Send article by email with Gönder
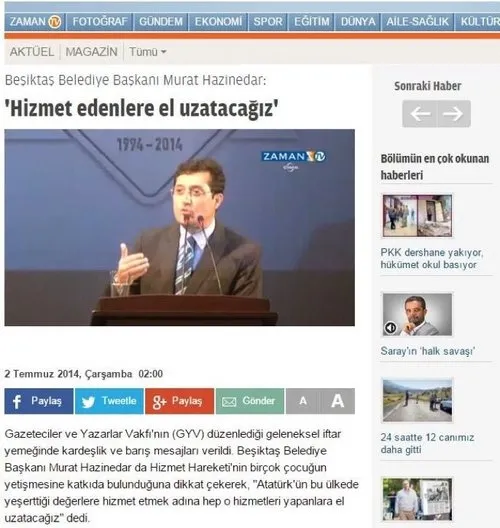Image resolution: width=500 pixels, height=528 pixels. 250,401
